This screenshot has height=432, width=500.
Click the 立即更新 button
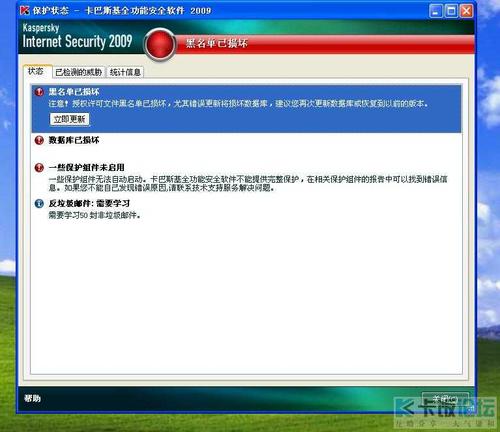[70, 119]
